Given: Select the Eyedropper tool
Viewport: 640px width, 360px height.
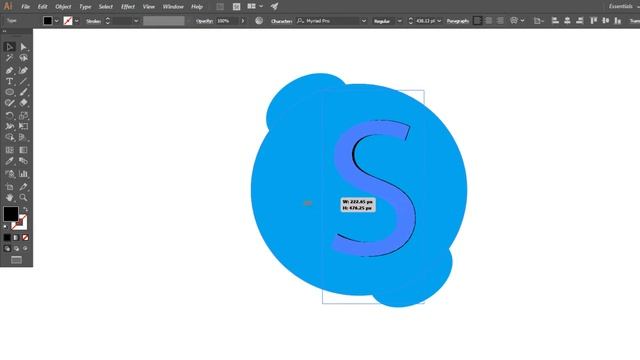Looking at the screenshot, I should (x=9, y=161).
